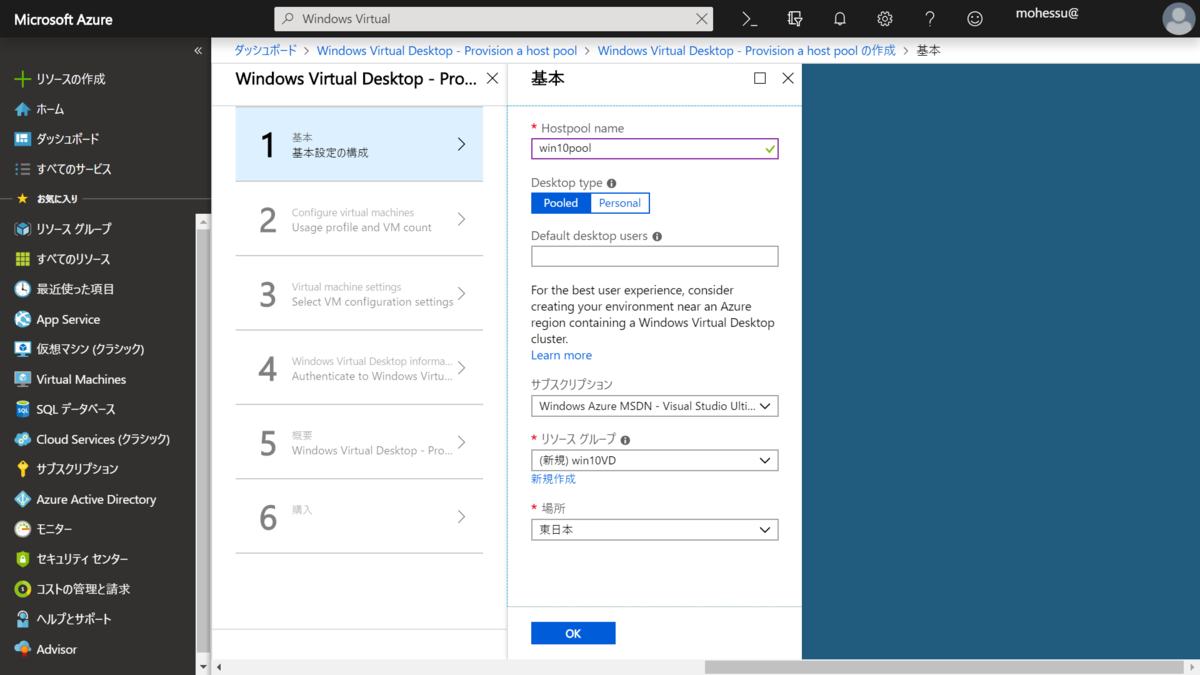Click the Virtual Machines monitor icon

[22, 379]
